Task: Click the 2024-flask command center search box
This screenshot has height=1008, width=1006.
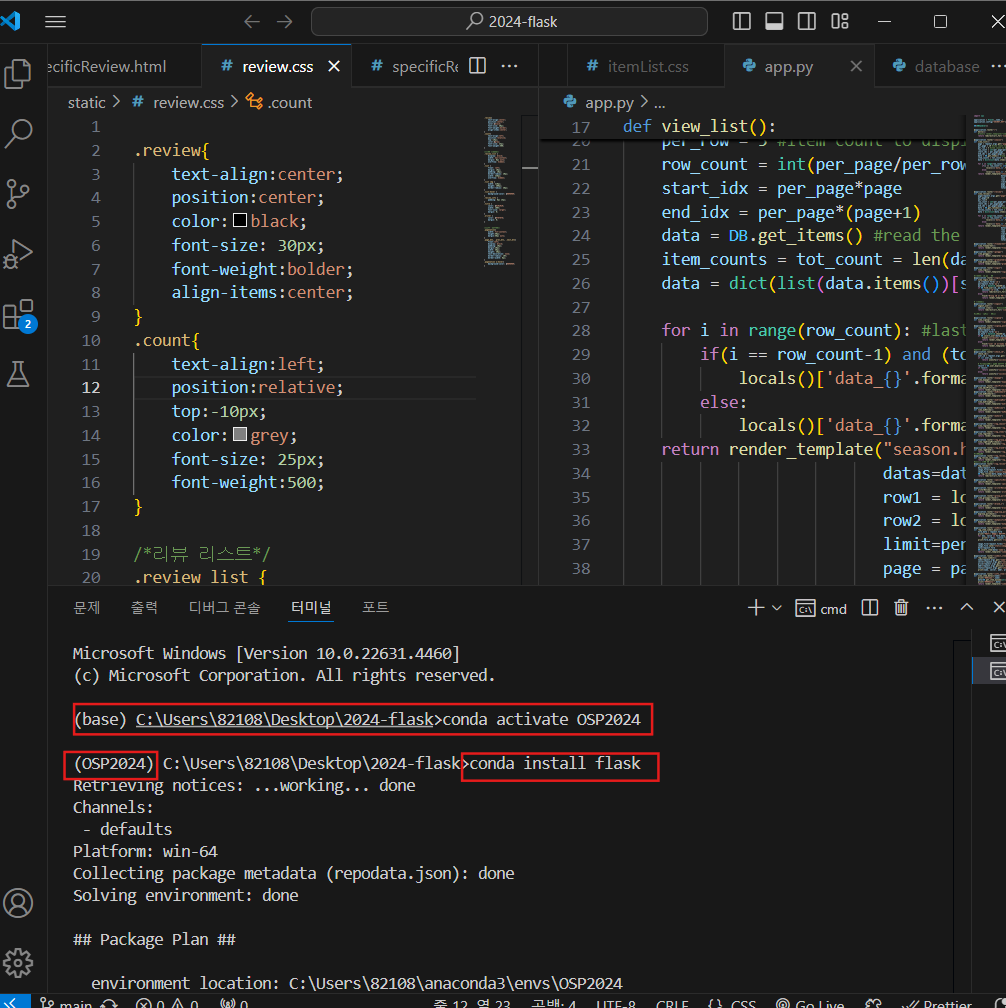Action: (509, 22)
